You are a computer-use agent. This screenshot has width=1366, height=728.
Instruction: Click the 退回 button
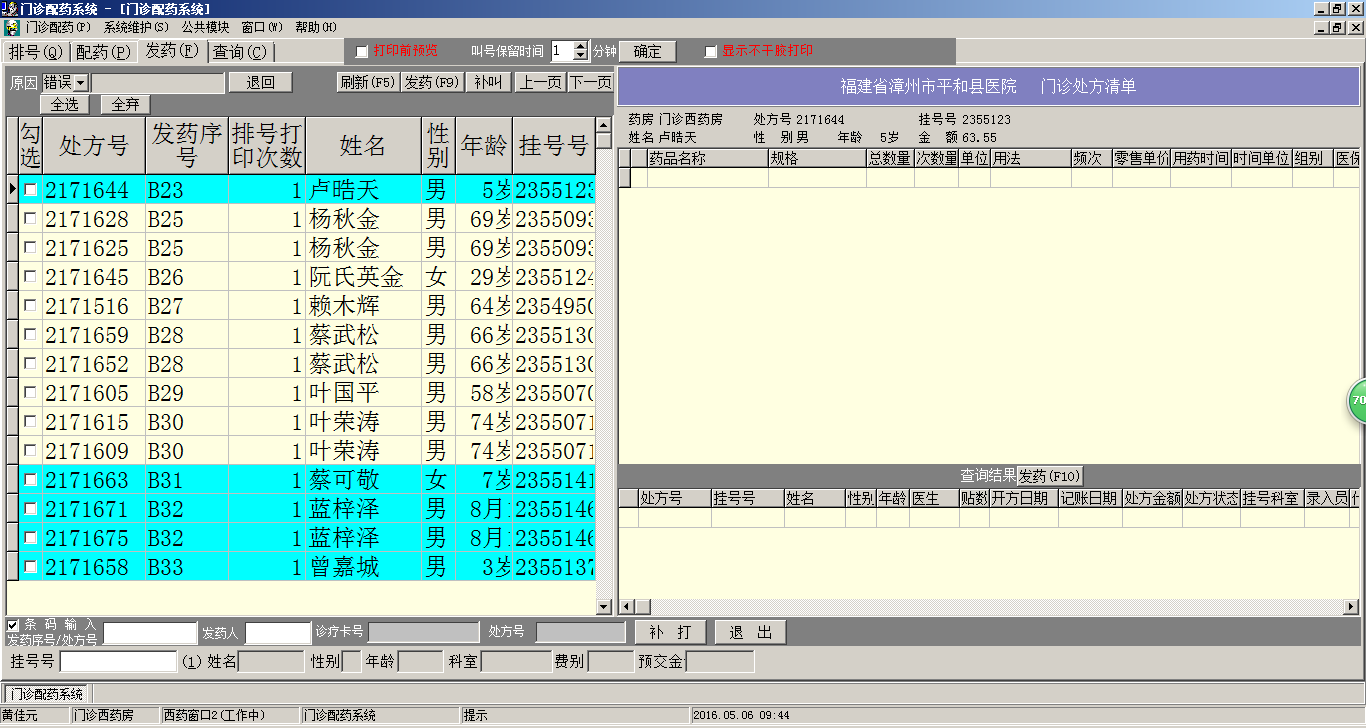260,83
